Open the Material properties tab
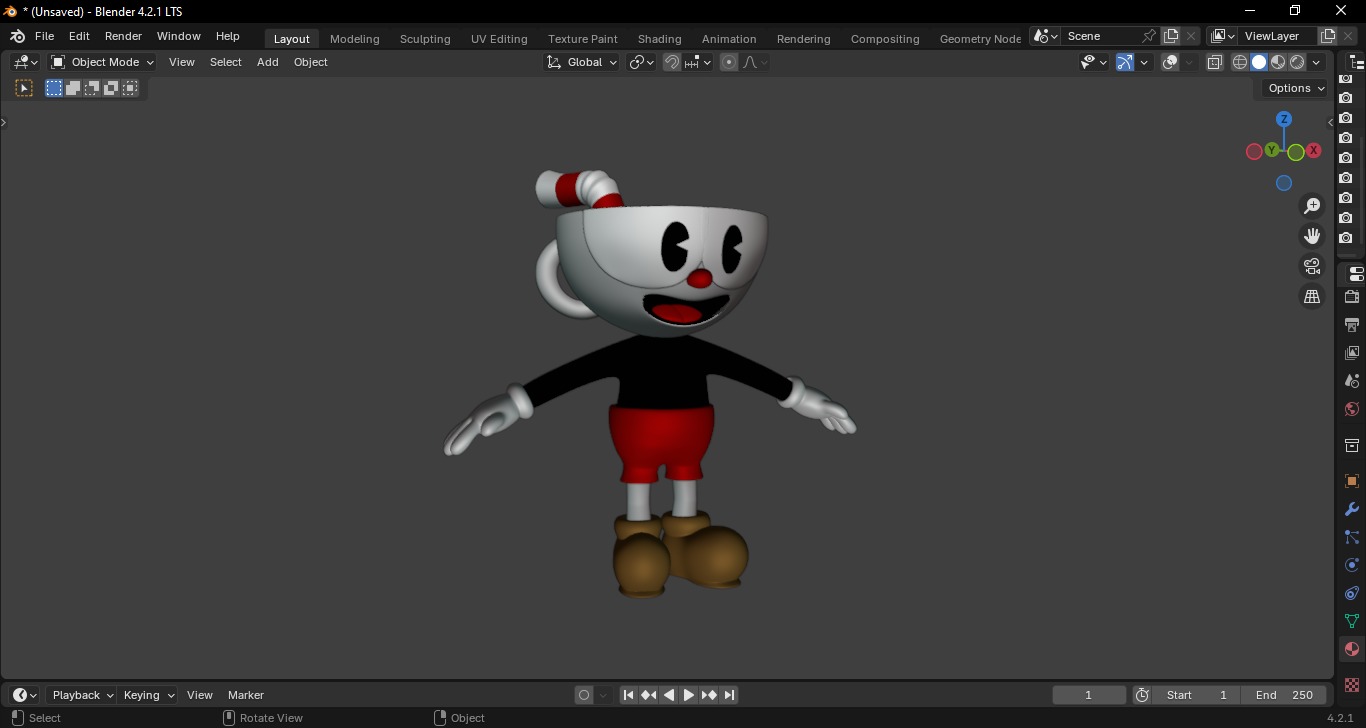The height and width of the screenshot is (728, 1366). [1352, 649]
